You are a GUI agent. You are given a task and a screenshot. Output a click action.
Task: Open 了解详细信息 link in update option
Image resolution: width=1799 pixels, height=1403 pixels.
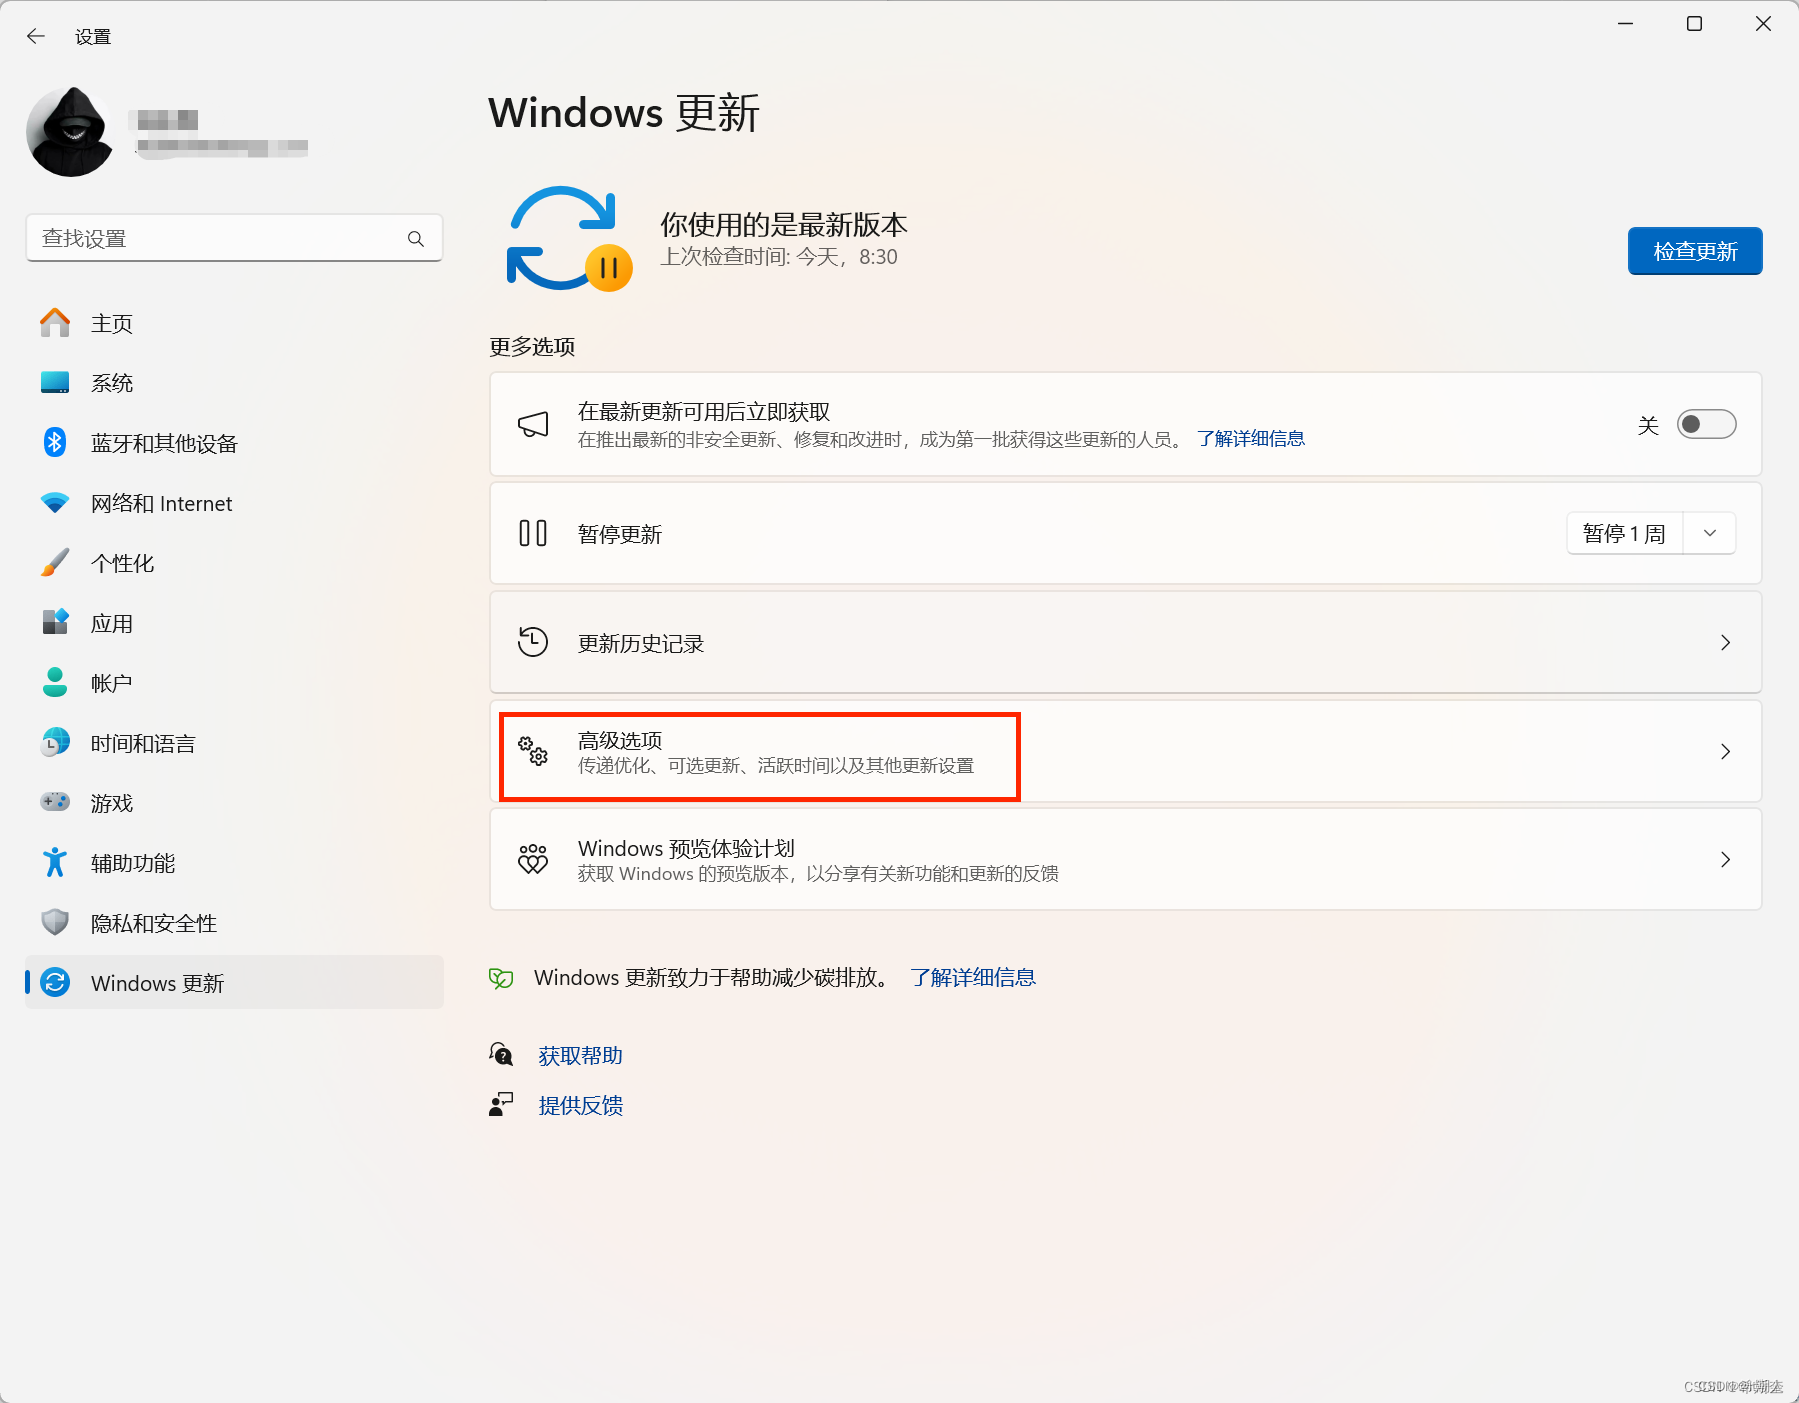click(1251, 438)
